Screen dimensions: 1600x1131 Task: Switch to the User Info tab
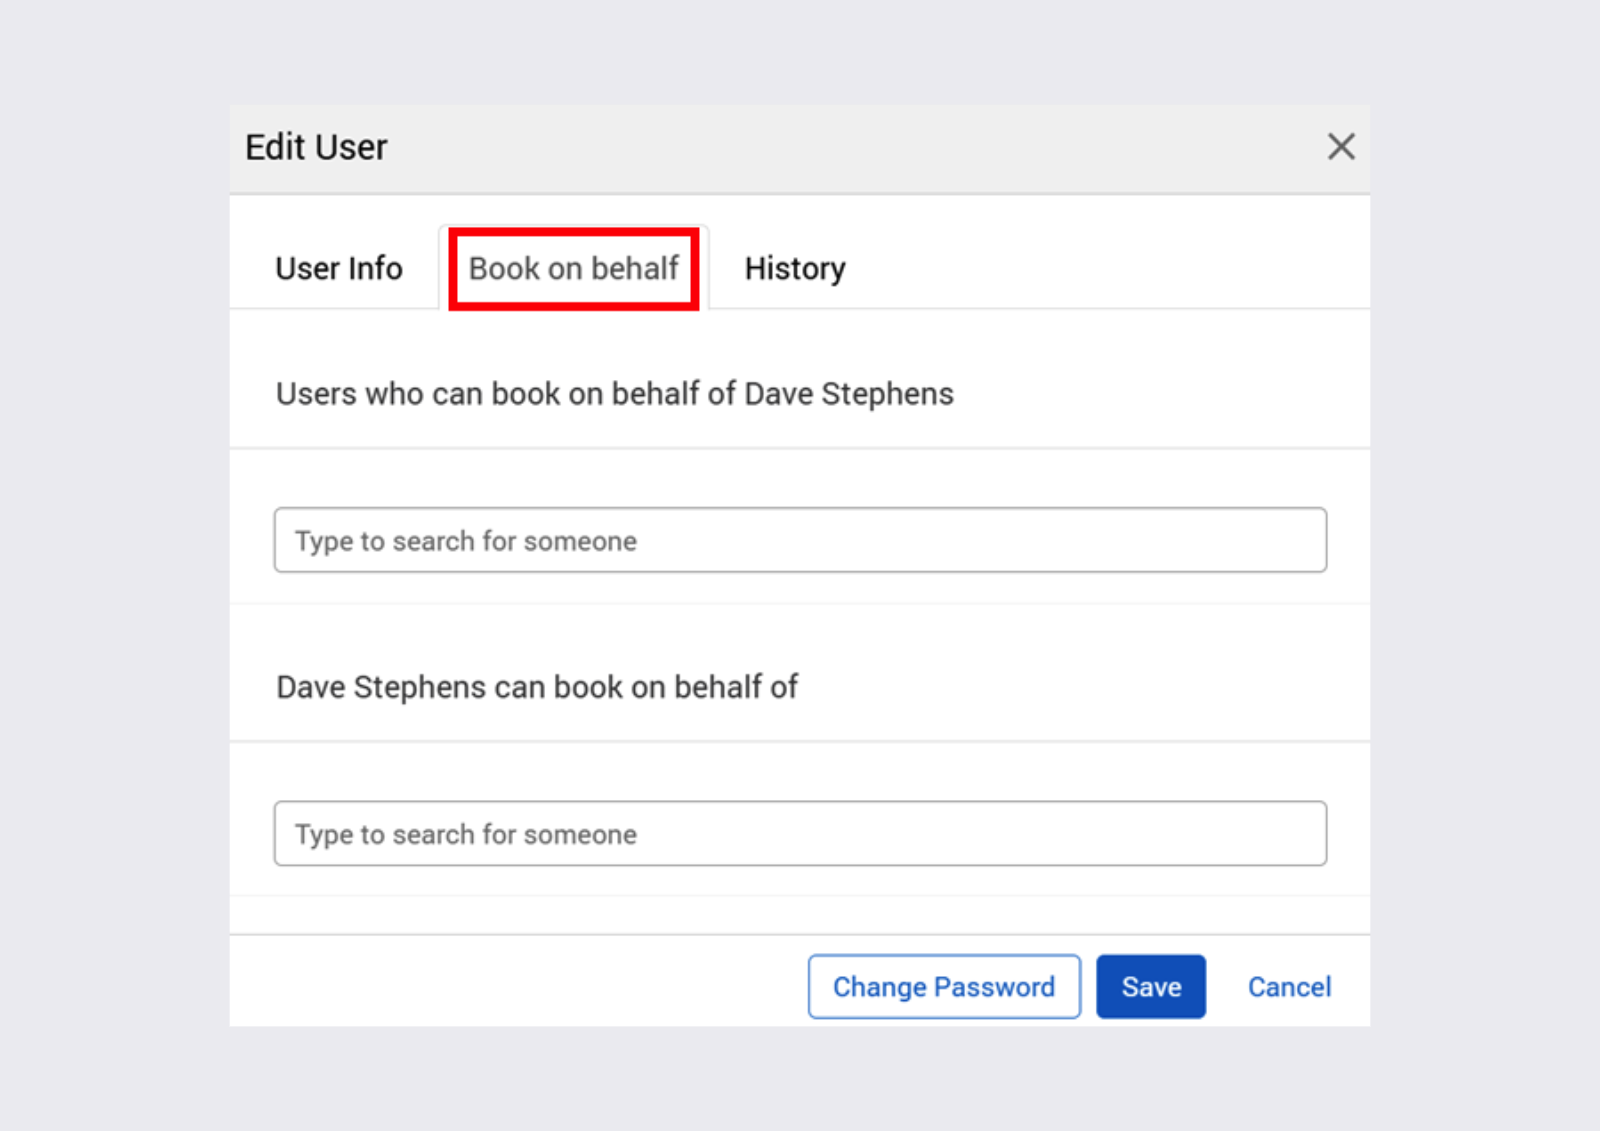pyautogui.click(x=338, y=268)
